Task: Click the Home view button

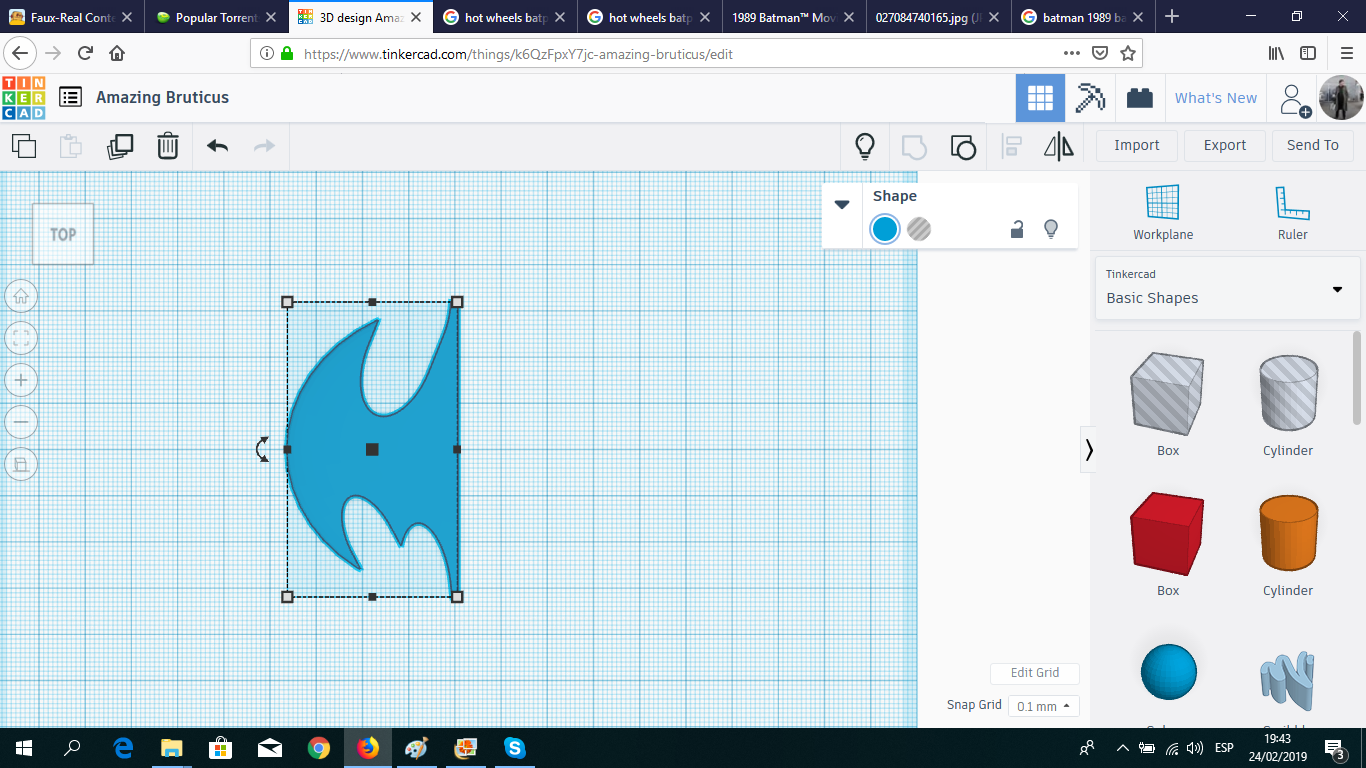Action: [x=21, y=296]
